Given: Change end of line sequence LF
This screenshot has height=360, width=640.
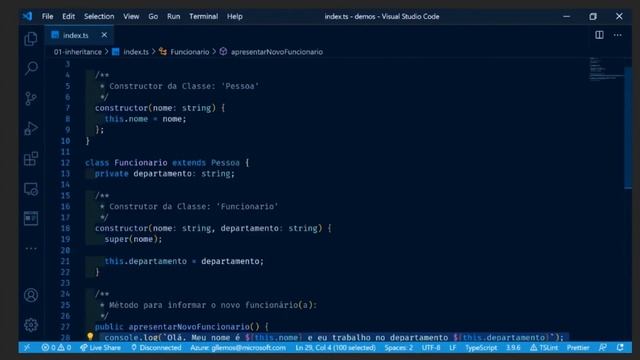Looking at the screenshot, I should (453, 348).
